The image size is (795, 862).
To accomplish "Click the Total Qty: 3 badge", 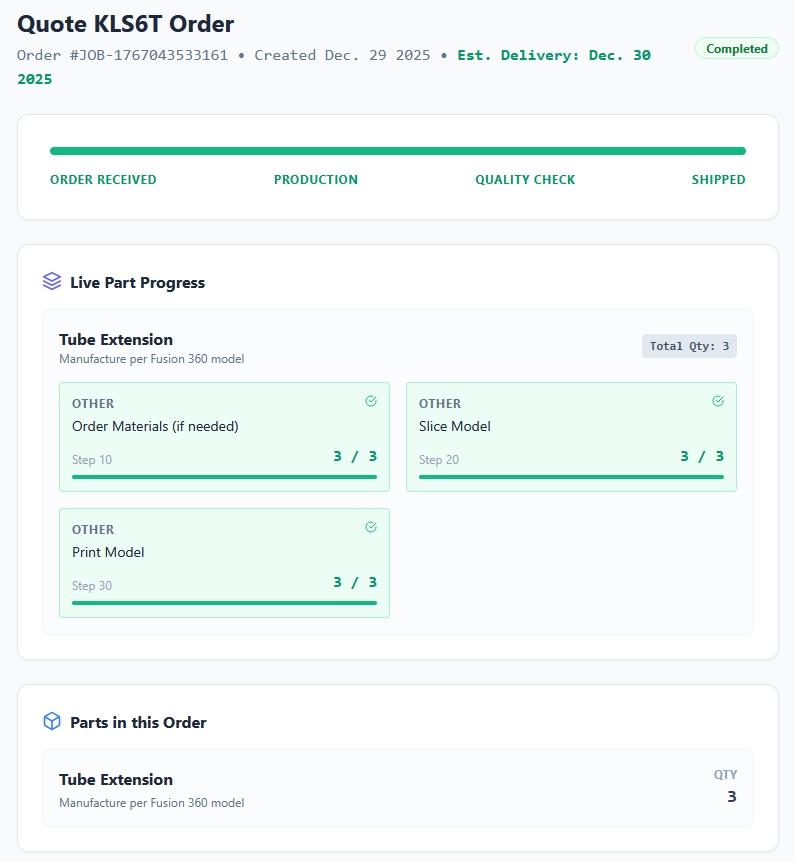I will pos(689,345).
